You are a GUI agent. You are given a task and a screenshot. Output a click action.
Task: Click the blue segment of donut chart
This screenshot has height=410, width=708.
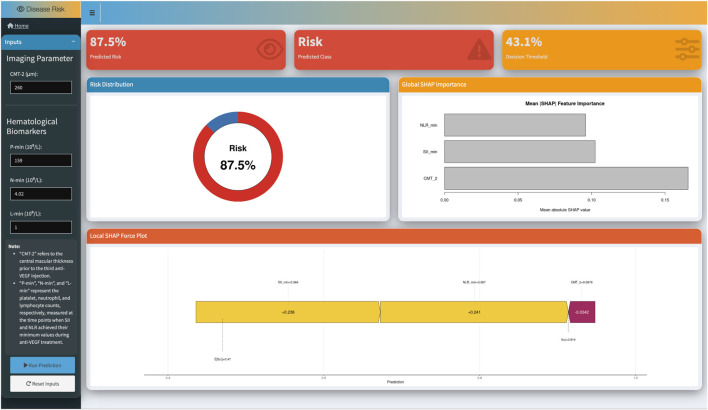click(x=224, y=120)
